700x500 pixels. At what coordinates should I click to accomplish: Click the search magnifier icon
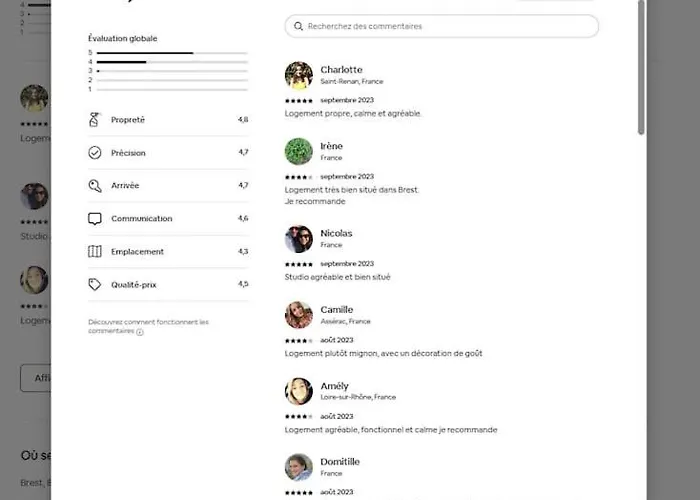[298, 26]
